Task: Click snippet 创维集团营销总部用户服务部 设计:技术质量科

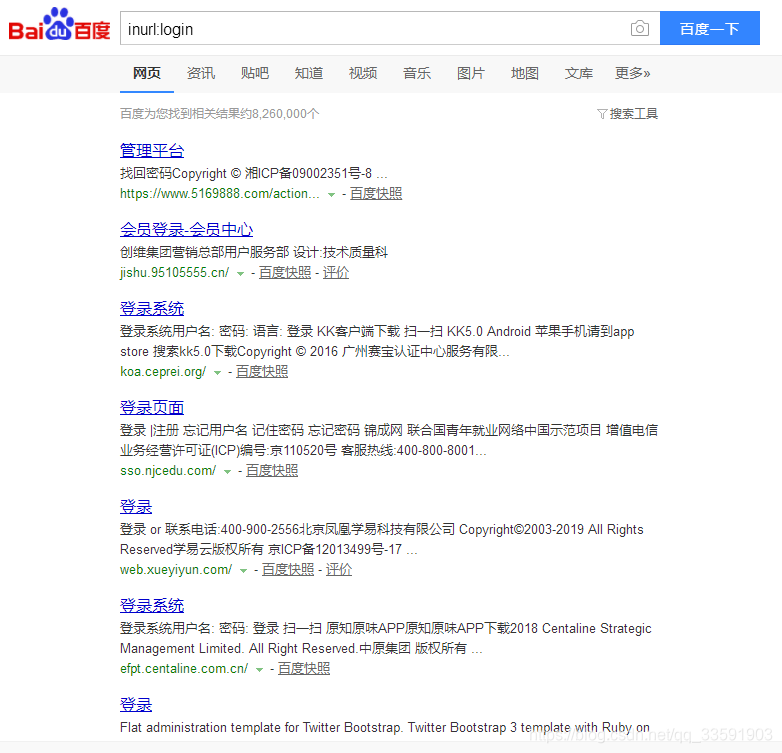Action: pyautogui.click(x=254, y=252)
